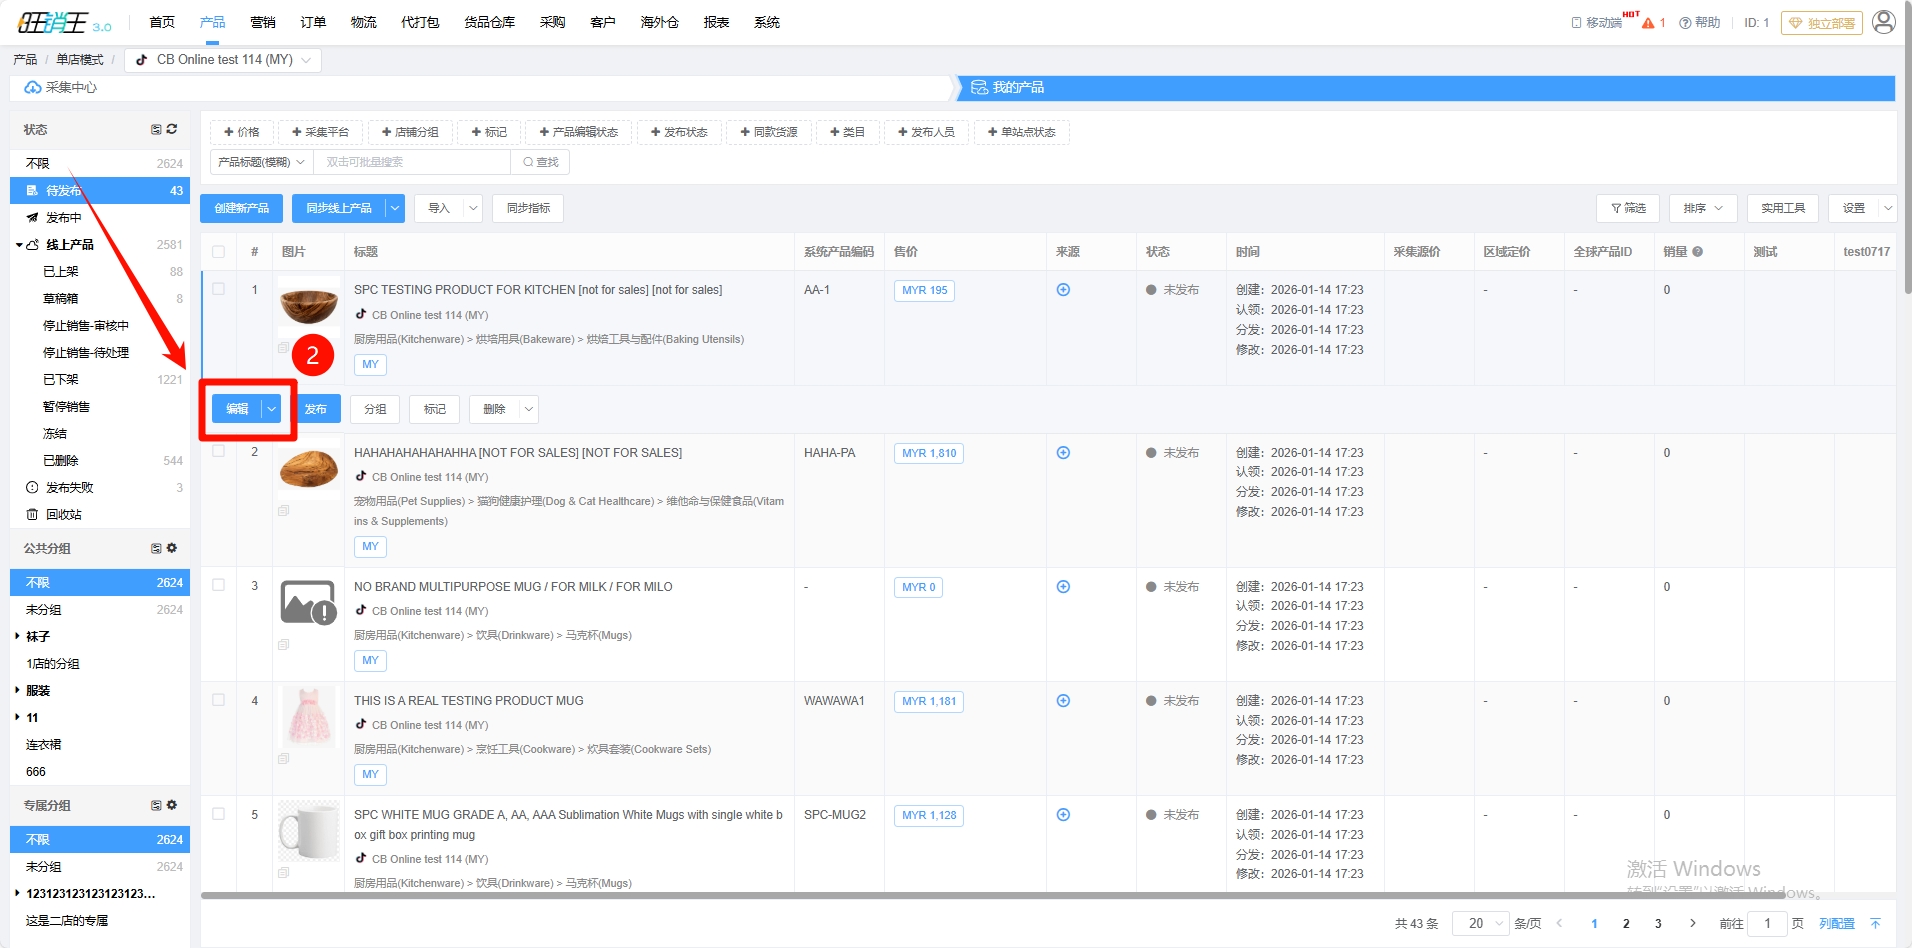Click the product title search input field
This screenshot has width=1912, height=948.
pyautogui.click(x=411, y=162)
